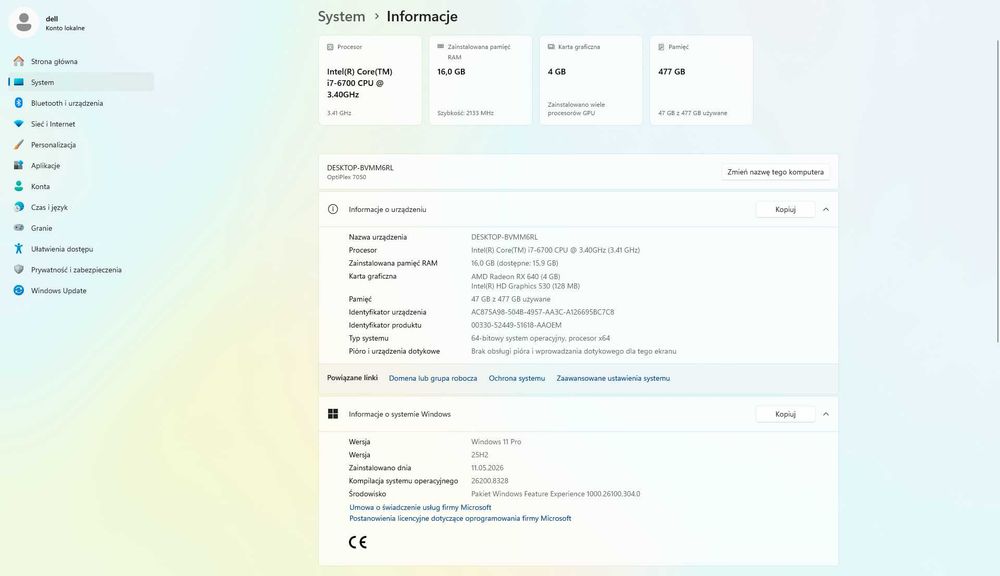Open the Czas i język globe icon

(18, 207)
